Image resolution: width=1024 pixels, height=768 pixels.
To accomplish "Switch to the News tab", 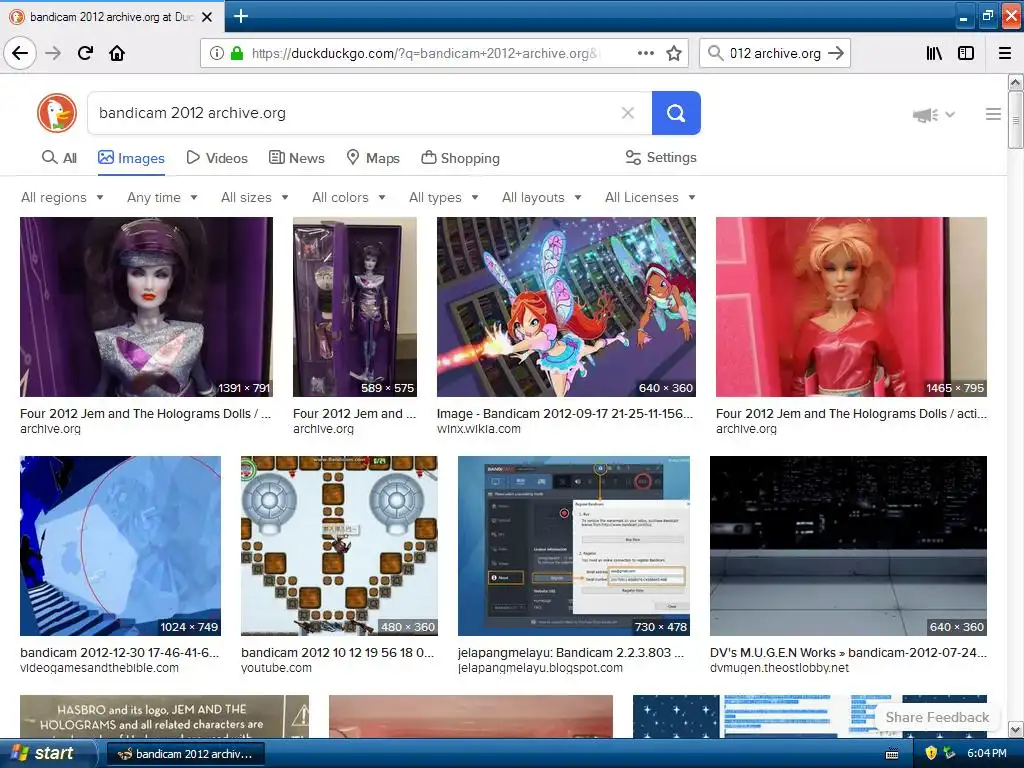I will coord(296,158).
